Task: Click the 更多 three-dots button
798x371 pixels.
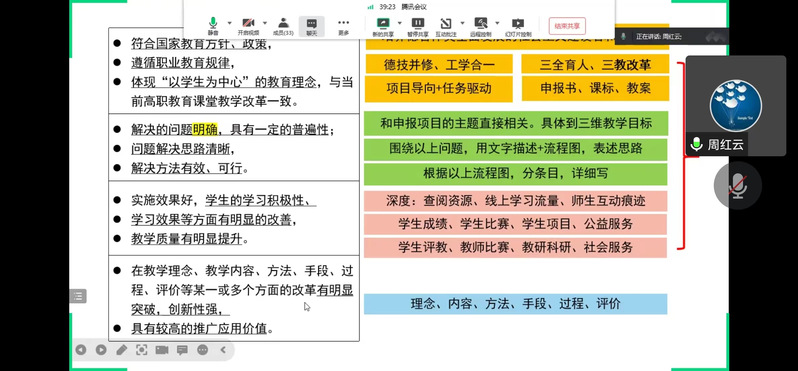Action: [x=344, y=26]
